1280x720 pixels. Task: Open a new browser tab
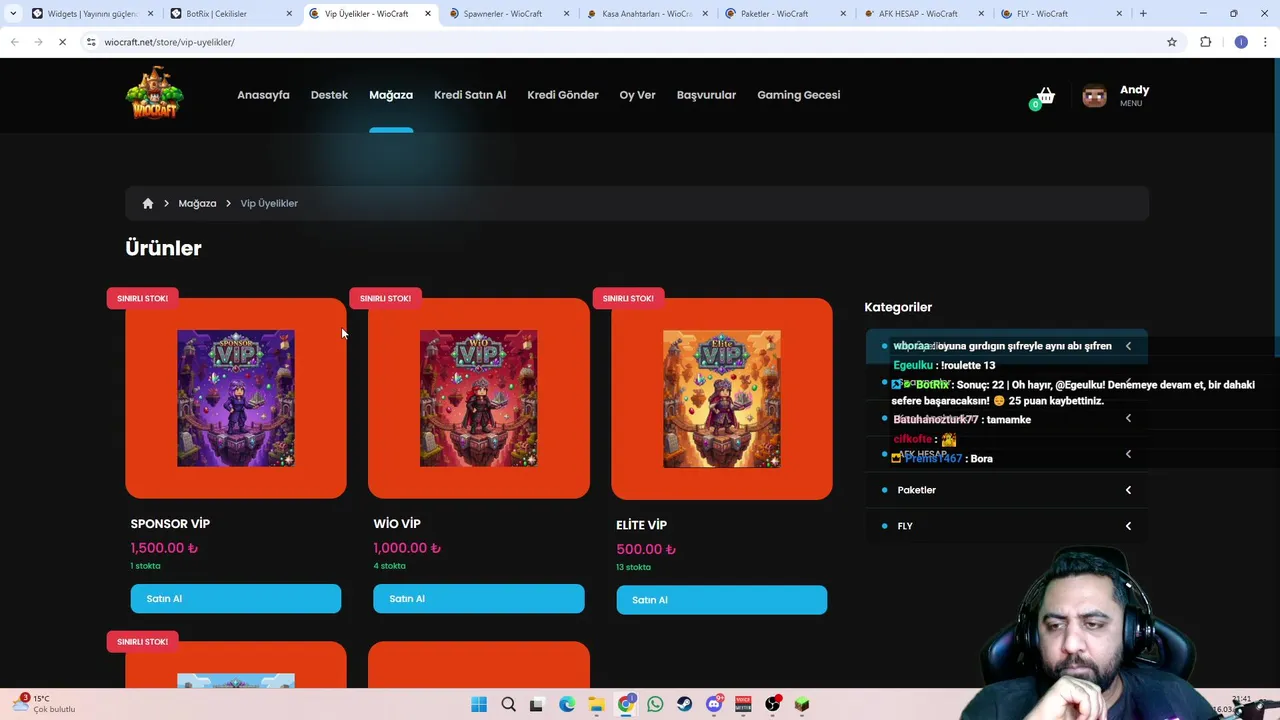tap(1143, 14)
